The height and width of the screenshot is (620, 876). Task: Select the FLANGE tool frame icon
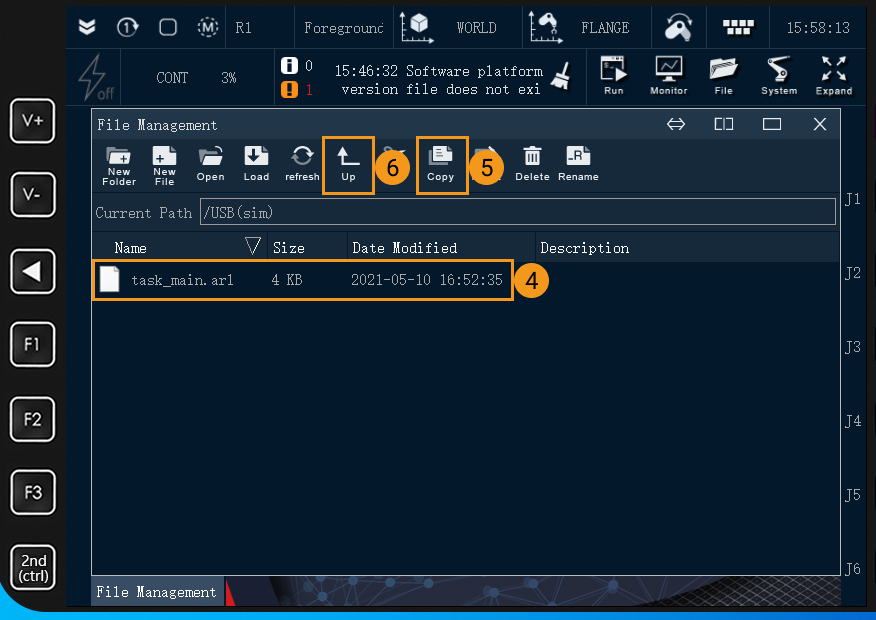coord(546,27)
